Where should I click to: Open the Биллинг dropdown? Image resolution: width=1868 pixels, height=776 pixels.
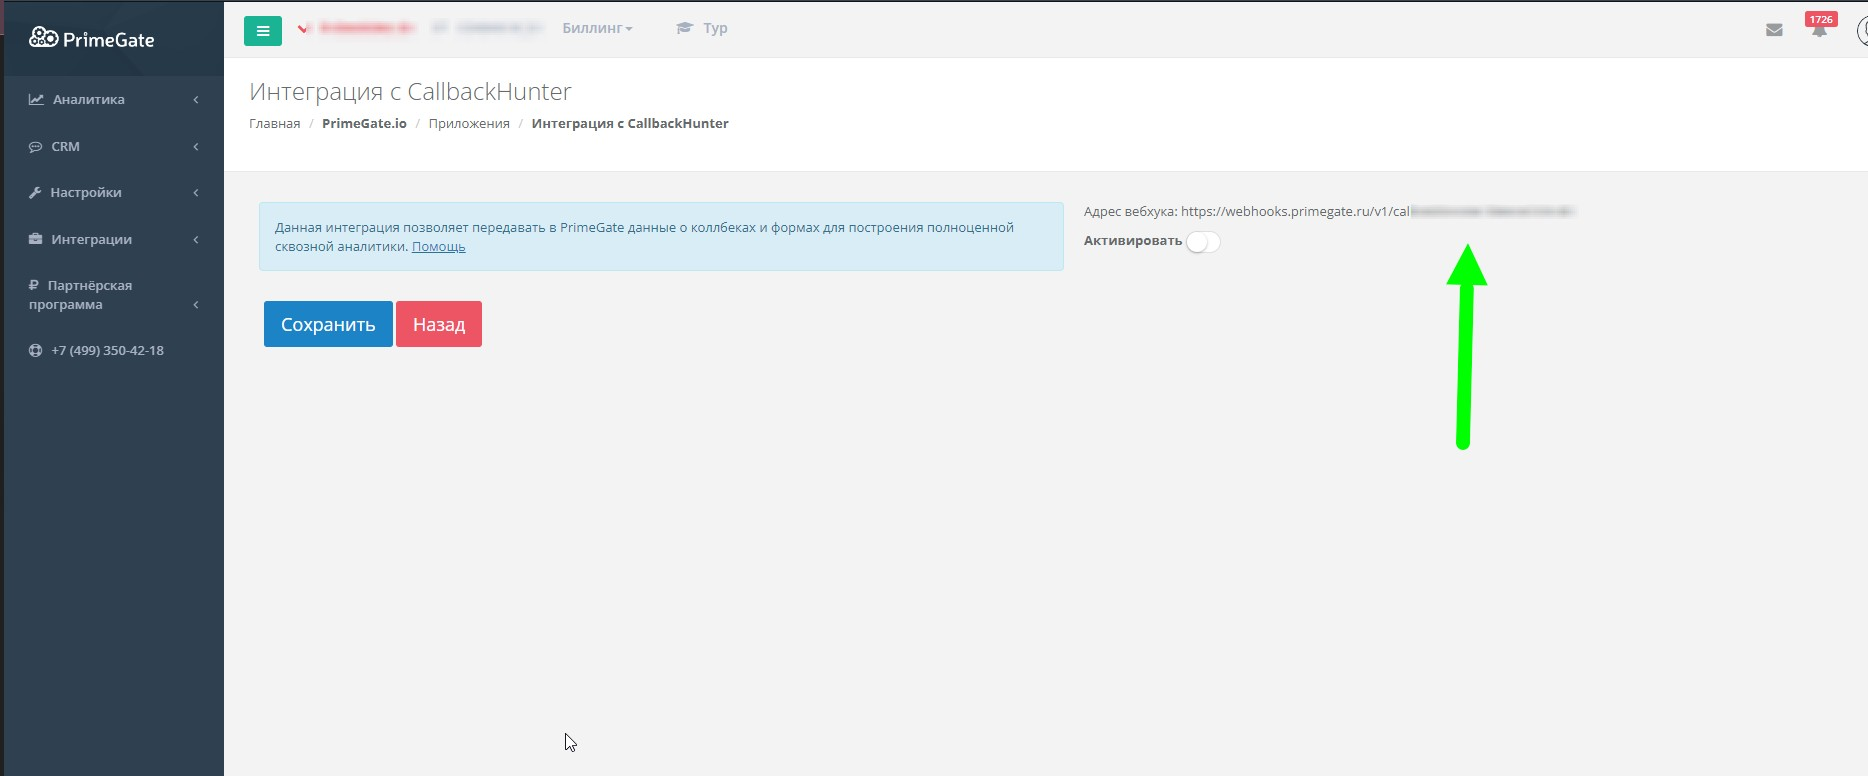pyautogui.click(x=597, y=28)
